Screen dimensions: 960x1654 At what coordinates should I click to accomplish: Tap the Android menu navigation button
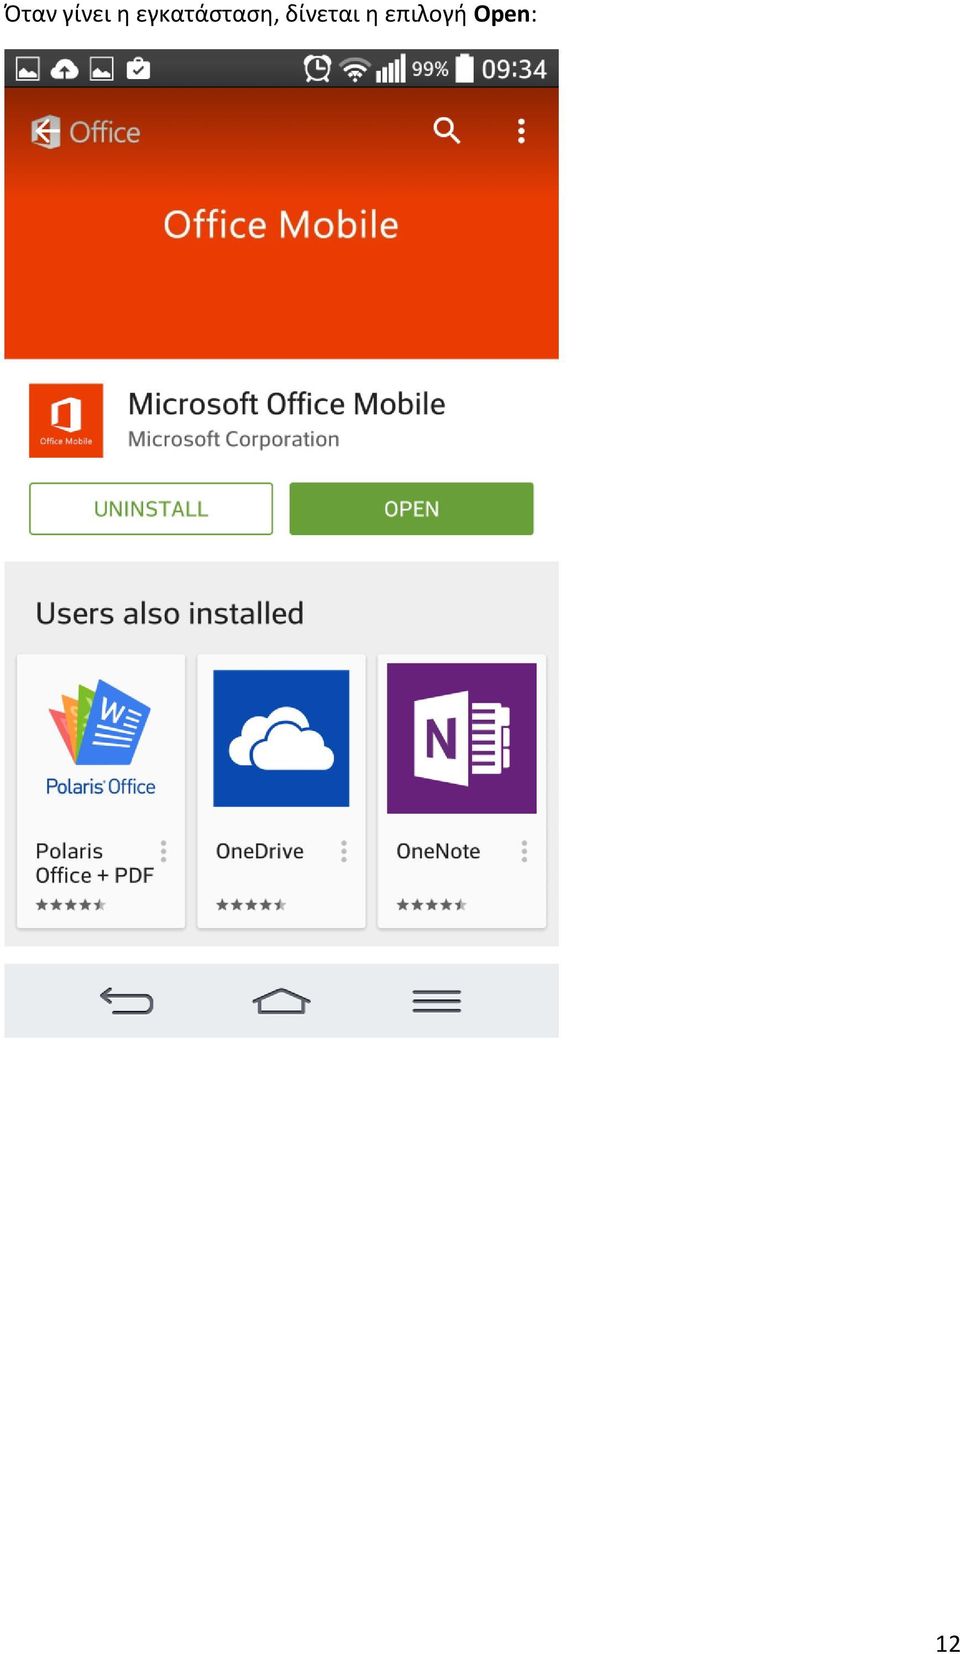(x=437, y=1001)
